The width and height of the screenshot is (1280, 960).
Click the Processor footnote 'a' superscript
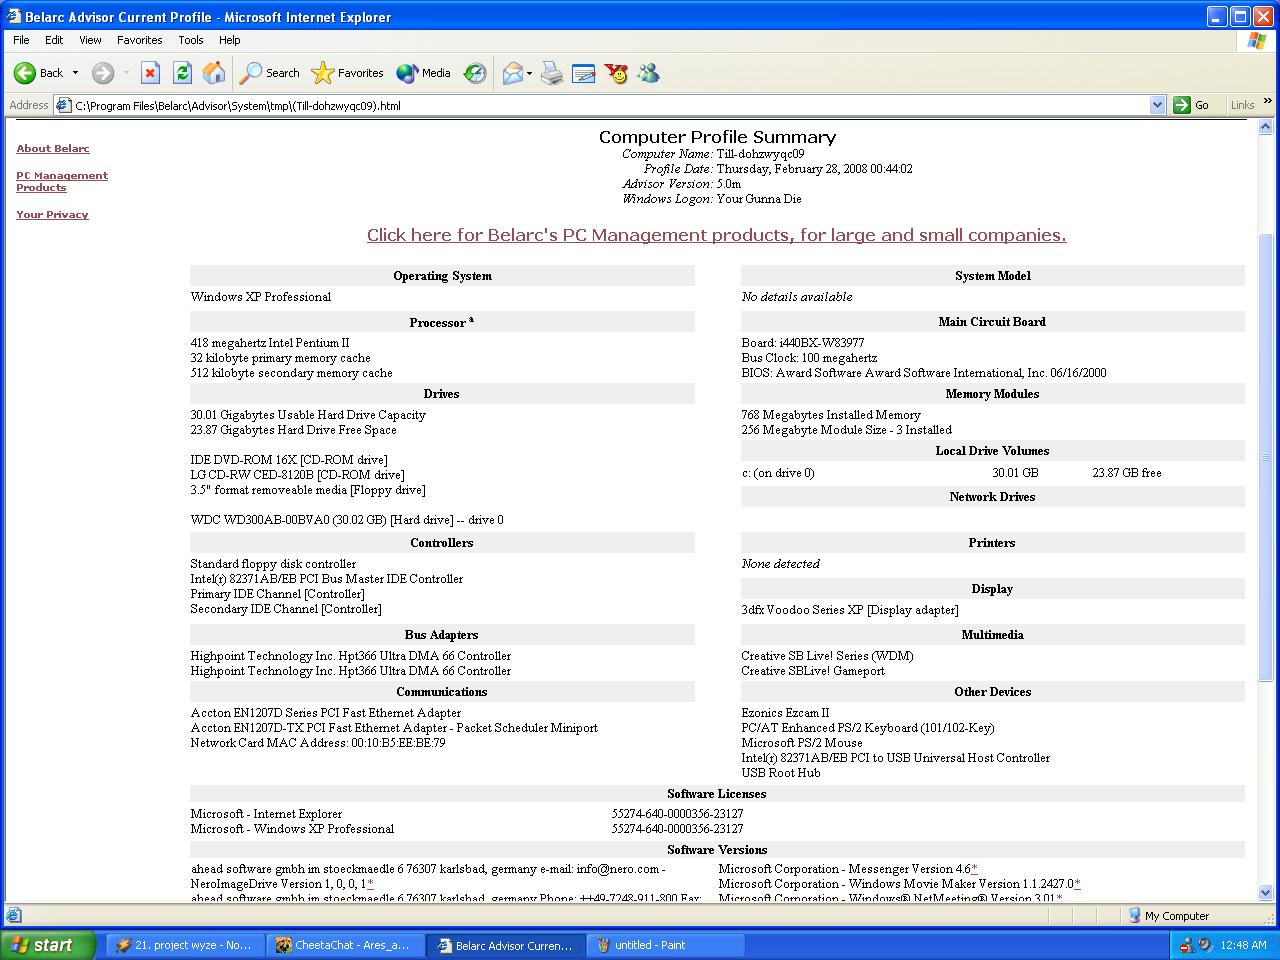click(471, 320)
